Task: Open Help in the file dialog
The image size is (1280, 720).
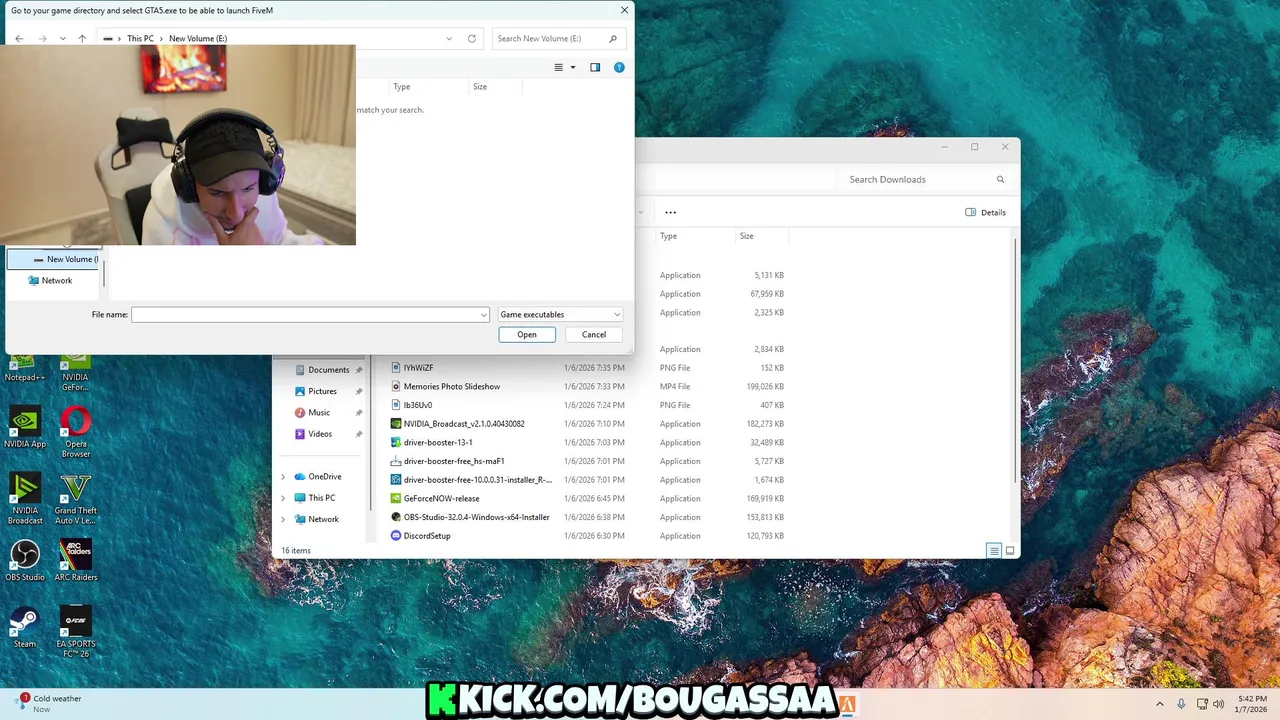Action: click(x=619, y=67)
